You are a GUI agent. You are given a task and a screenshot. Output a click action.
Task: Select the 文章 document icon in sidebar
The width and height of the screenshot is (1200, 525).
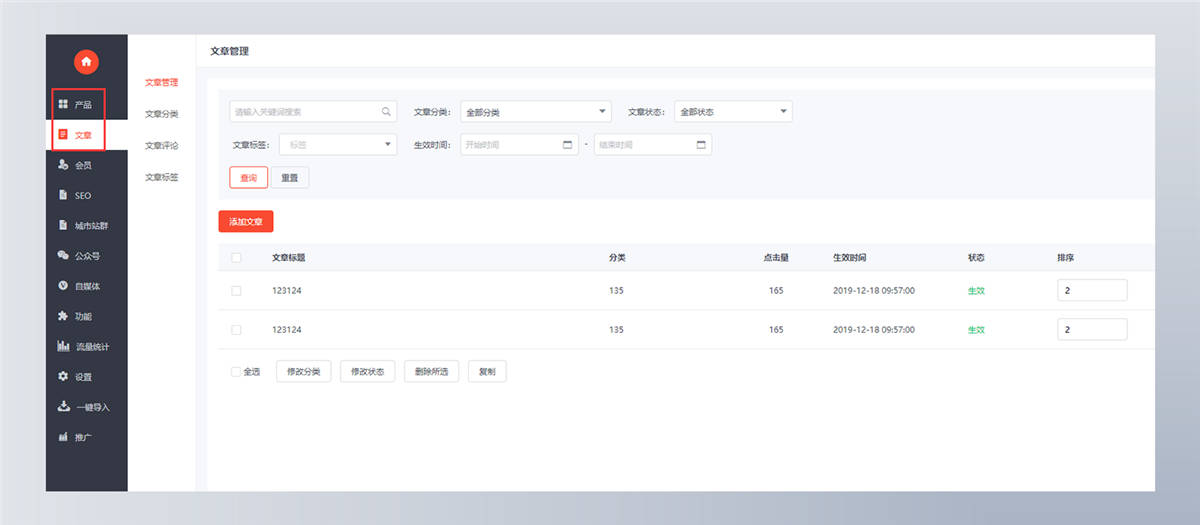pos(63,134)
